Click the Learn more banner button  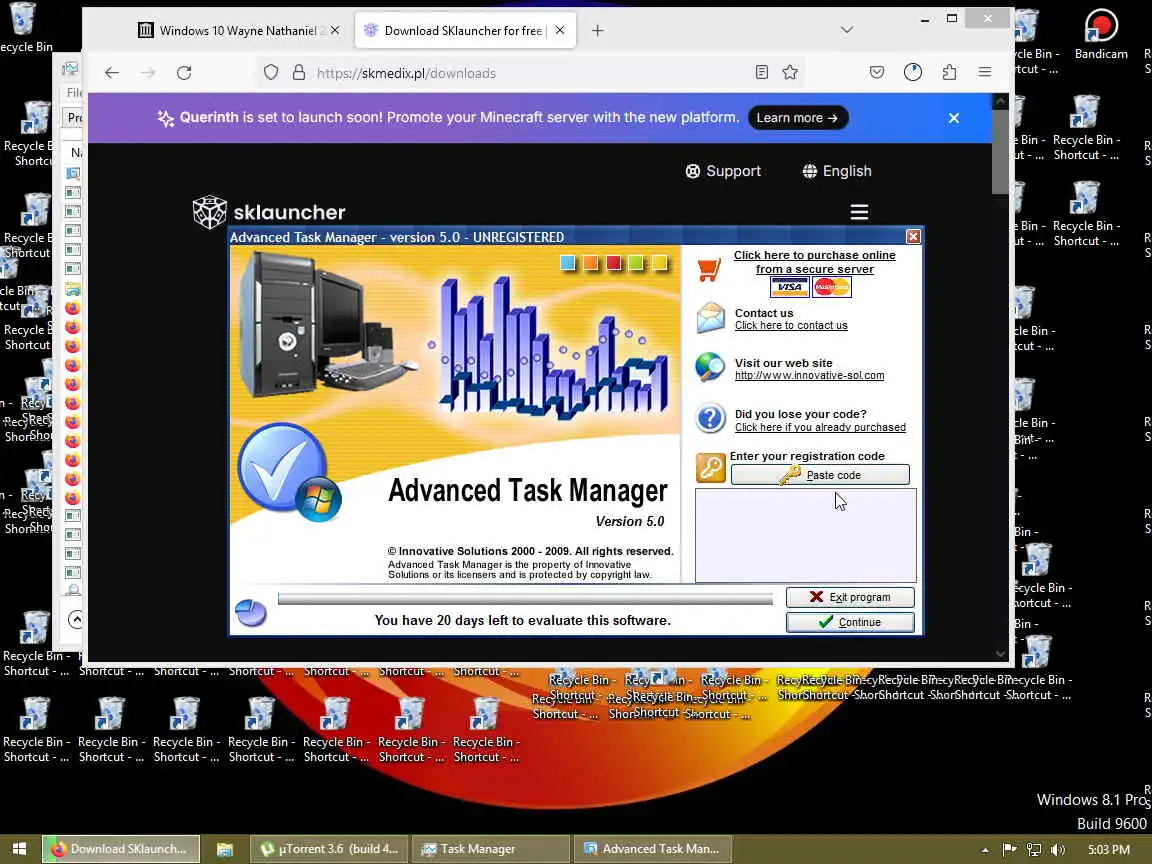(x=798, y=118)
